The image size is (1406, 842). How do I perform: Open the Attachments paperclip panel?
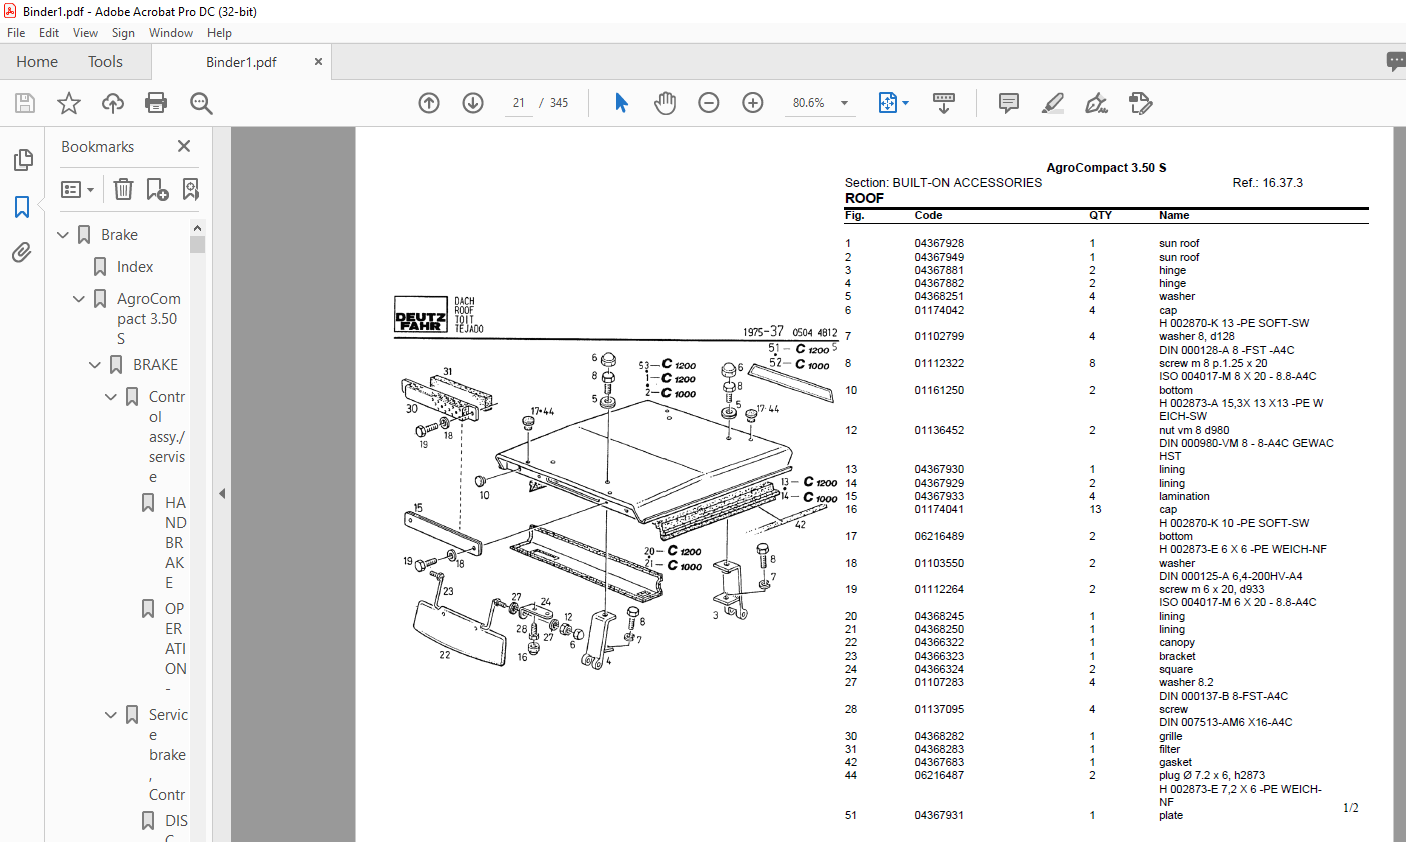click(22, 253)
